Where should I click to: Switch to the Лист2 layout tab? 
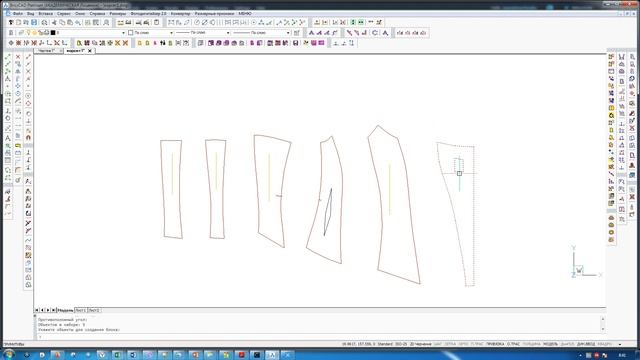93,310
